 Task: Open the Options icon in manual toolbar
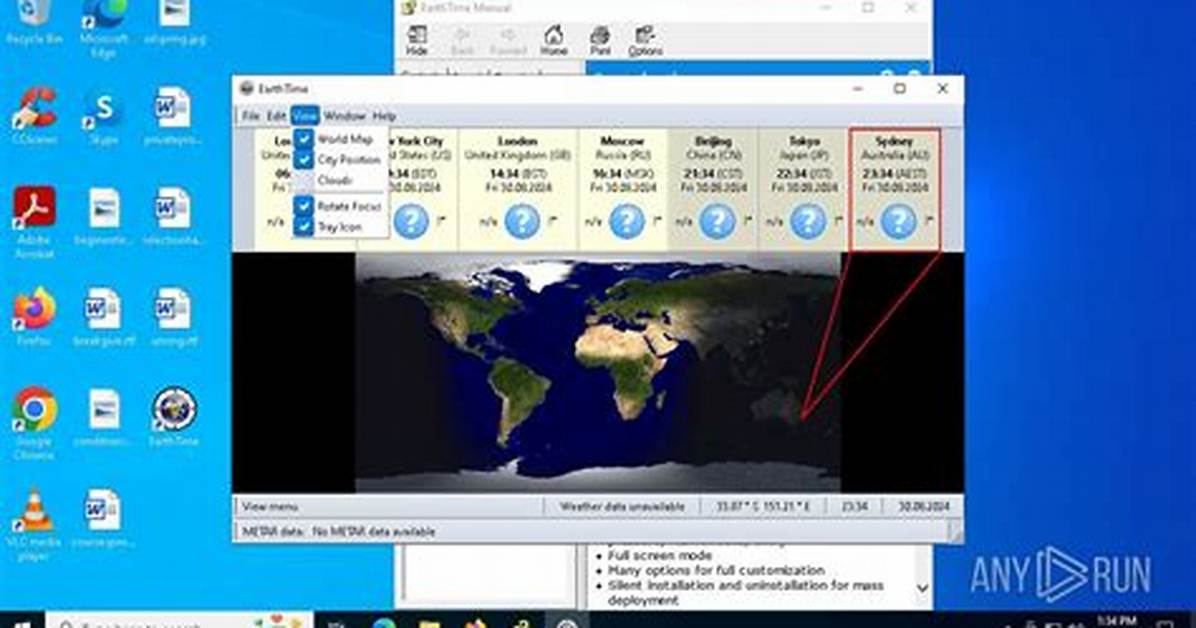pyautogui.click(x=645, y=40)
